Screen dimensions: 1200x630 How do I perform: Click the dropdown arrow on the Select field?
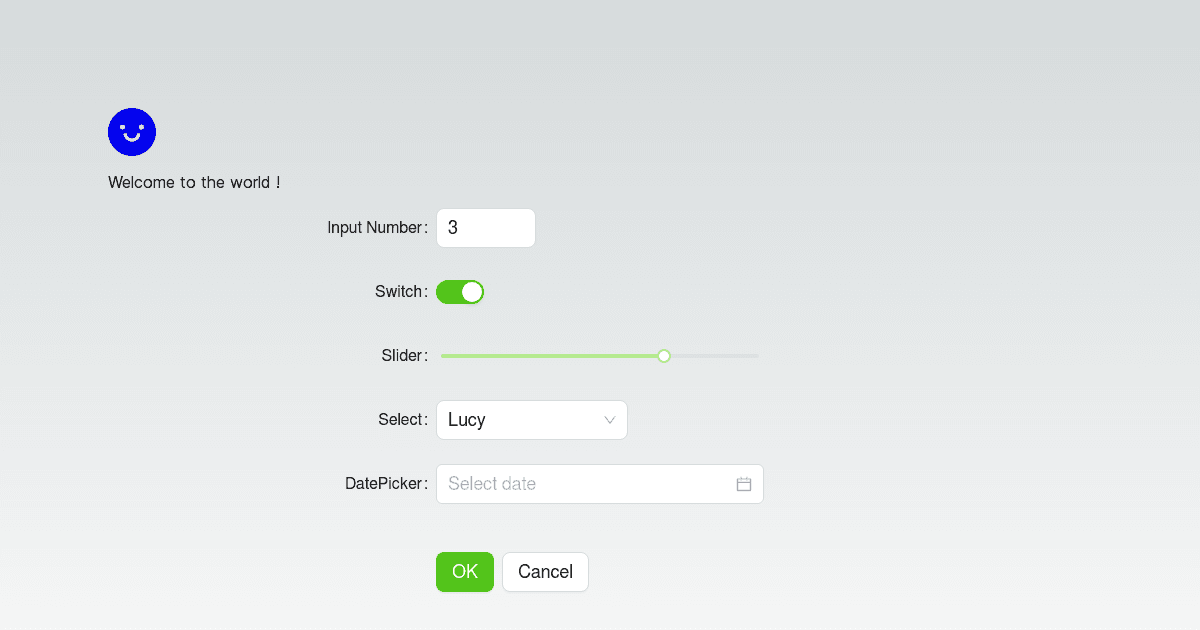[610, 420]
